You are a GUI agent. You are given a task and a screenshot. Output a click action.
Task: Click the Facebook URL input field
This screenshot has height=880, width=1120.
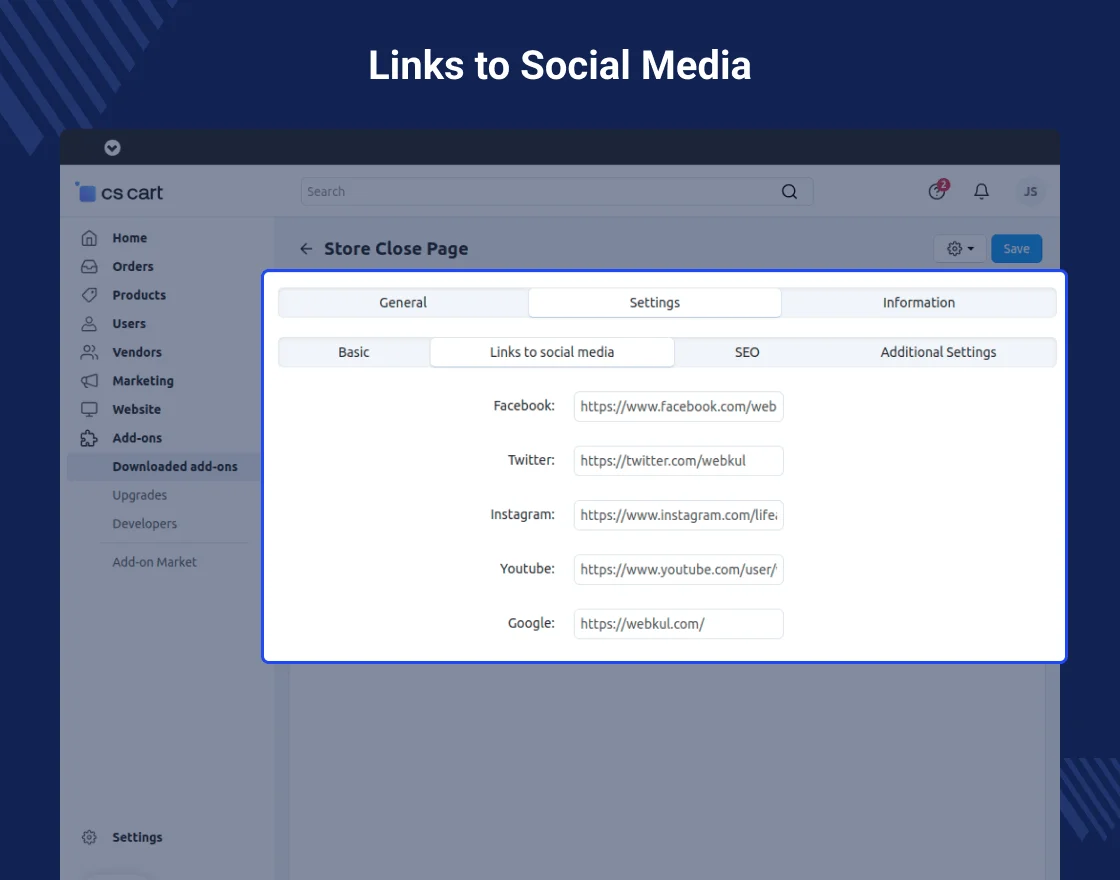[678, 406]
